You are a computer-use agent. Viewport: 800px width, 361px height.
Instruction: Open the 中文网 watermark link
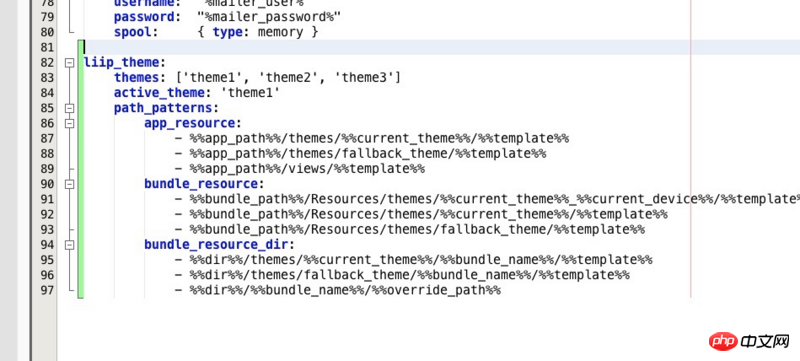[766, 341]
